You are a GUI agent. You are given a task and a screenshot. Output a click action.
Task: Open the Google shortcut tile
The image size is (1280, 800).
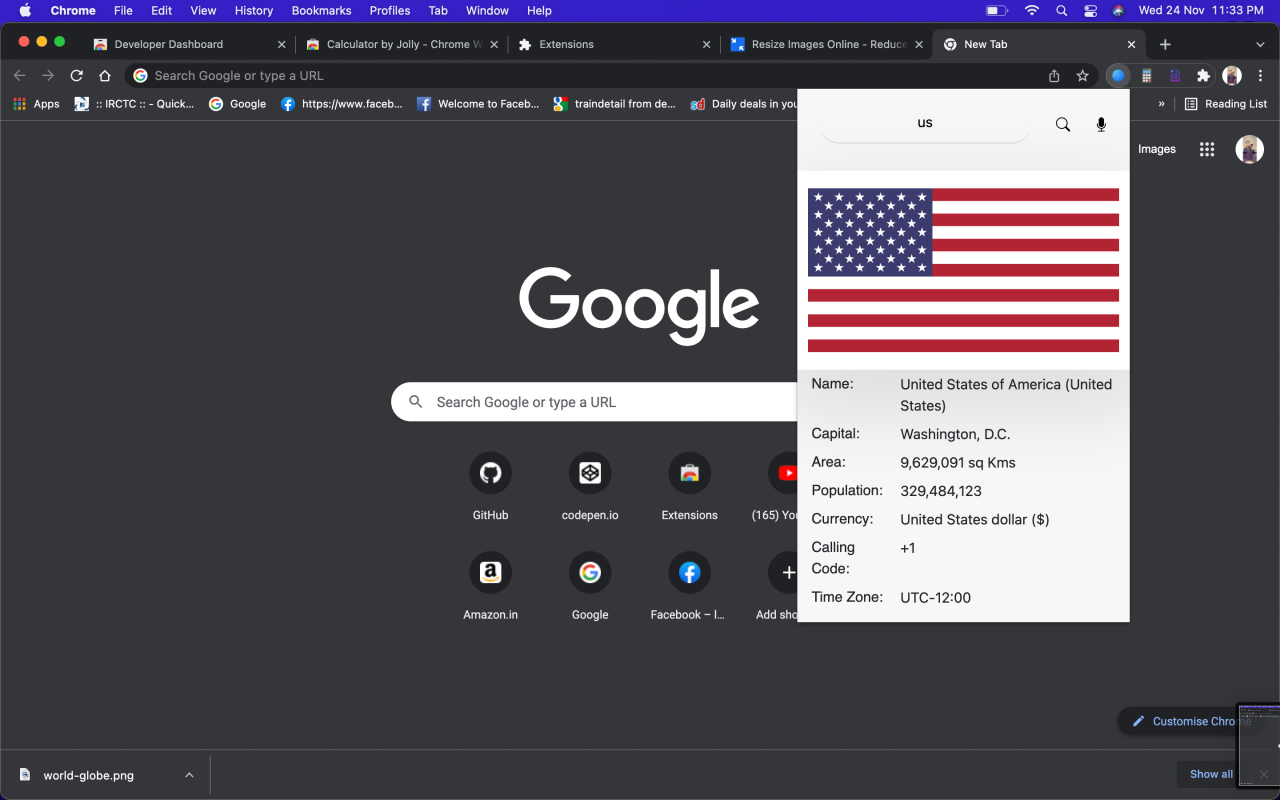(x=590, y=586)
